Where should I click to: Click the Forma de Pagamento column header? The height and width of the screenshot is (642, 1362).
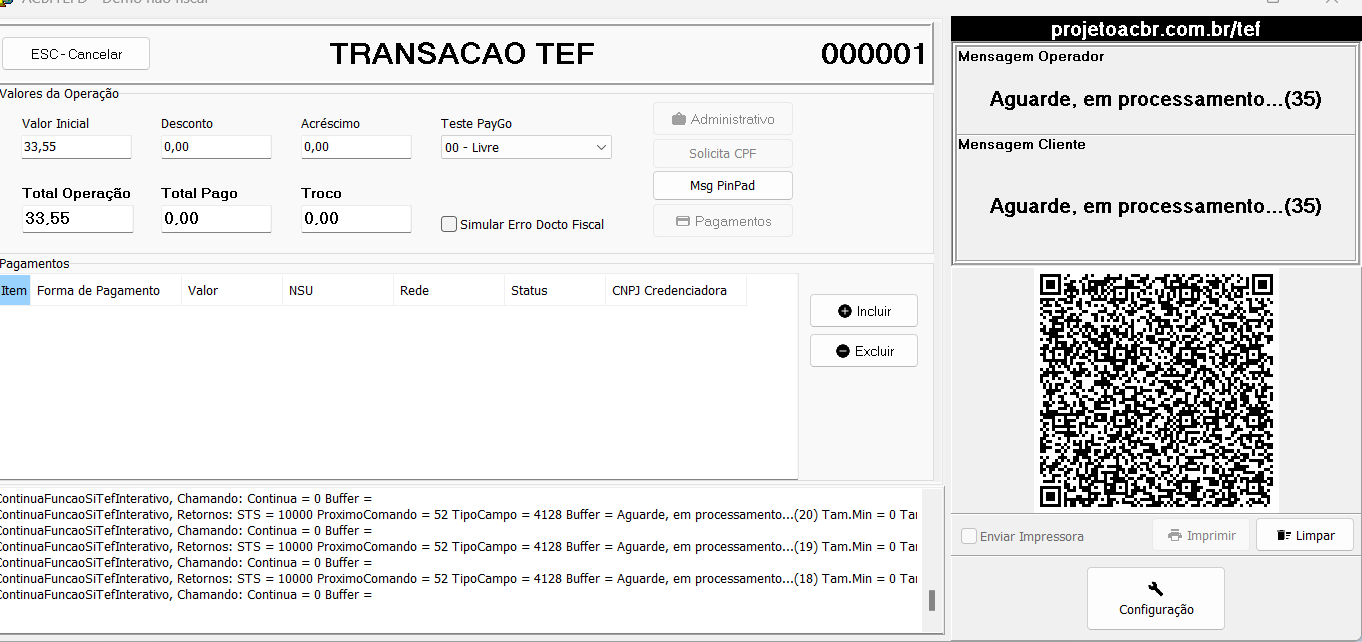click(x=106, y=291)
